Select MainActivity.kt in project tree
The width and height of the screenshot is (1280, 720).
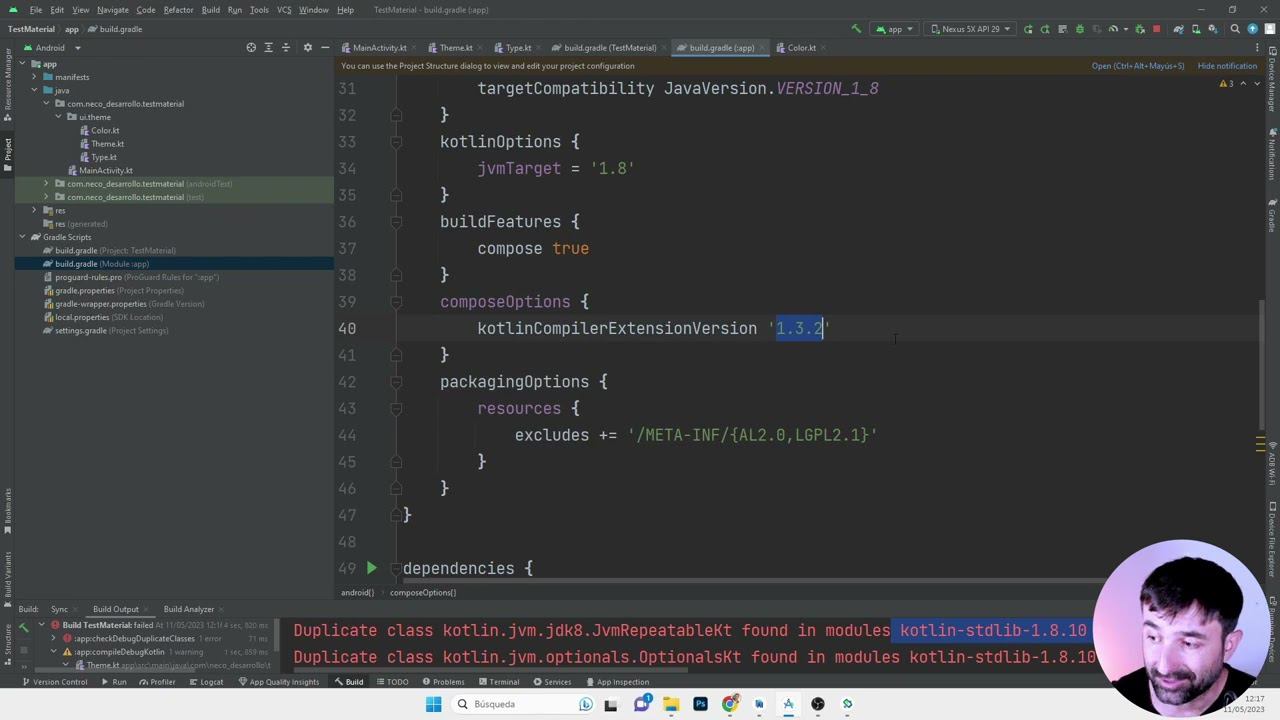(105, 170)
